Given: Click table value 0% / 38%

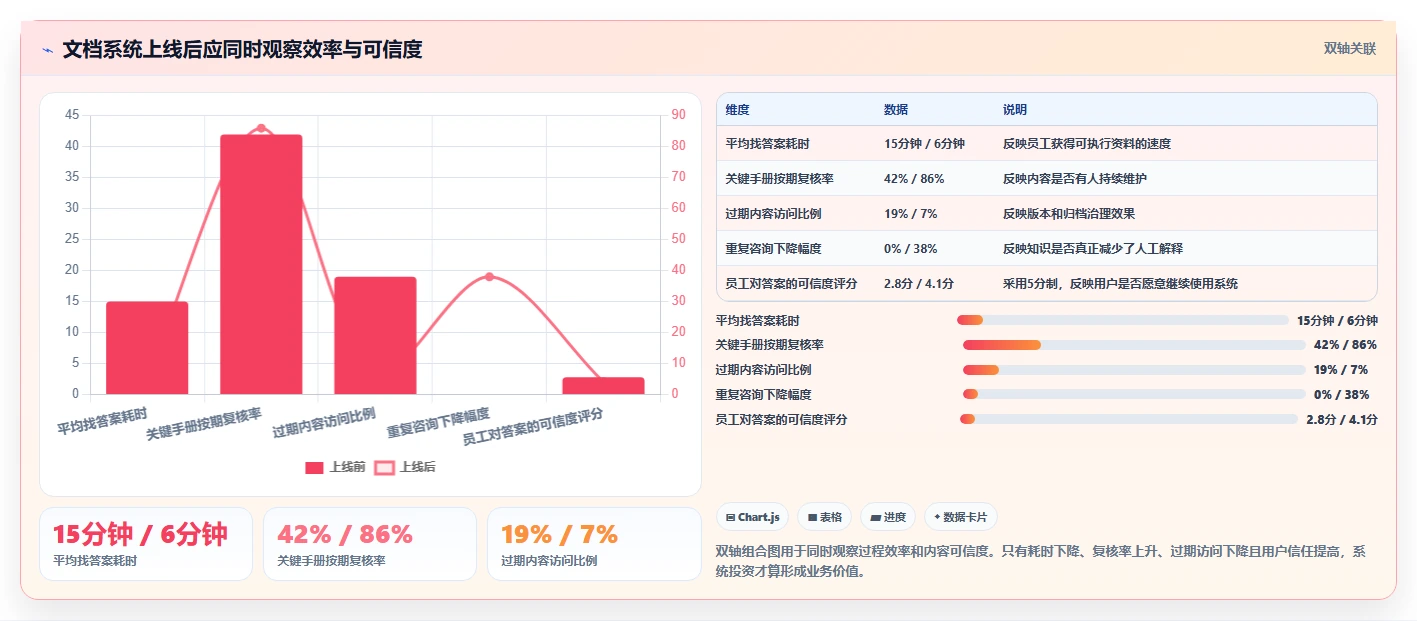Looking at the screenshot, I should point(910,249).
